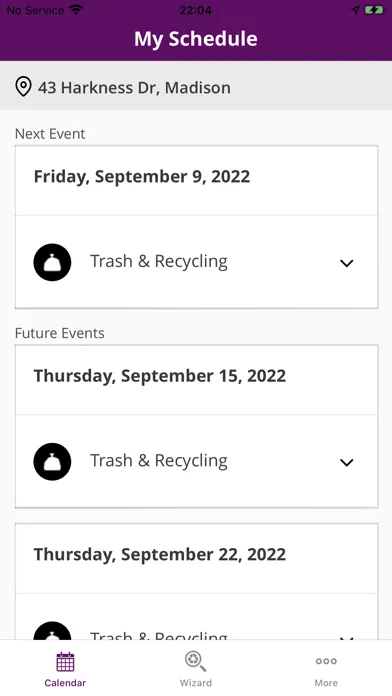Tap the battery indicator in status bar
The height and width of the screenshot is (696, 392).
[374, 10]
